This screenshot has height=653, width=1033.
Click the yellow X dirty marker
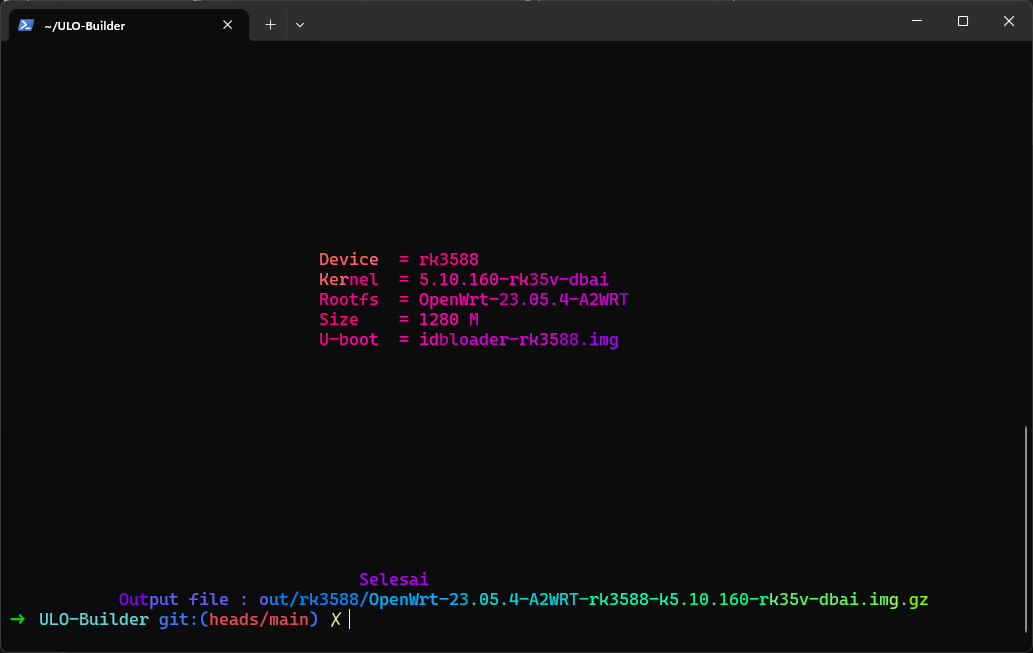[x=336, y=619]
